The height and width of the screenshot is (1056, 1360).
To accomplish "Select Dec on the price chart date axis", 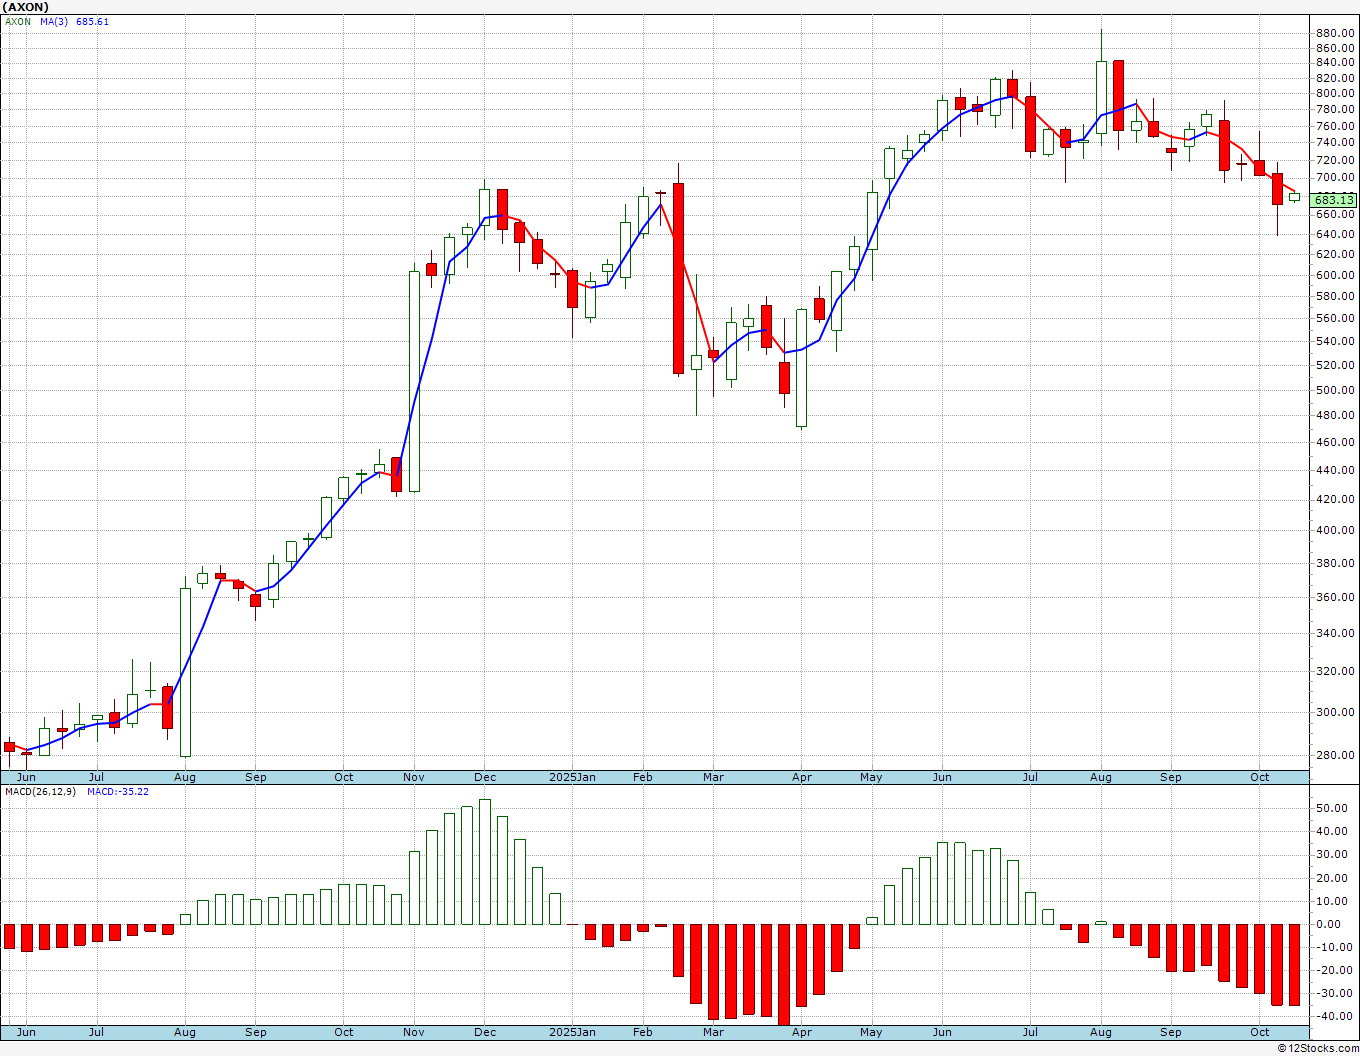I will pyautogui.click(x=485, y=777).
